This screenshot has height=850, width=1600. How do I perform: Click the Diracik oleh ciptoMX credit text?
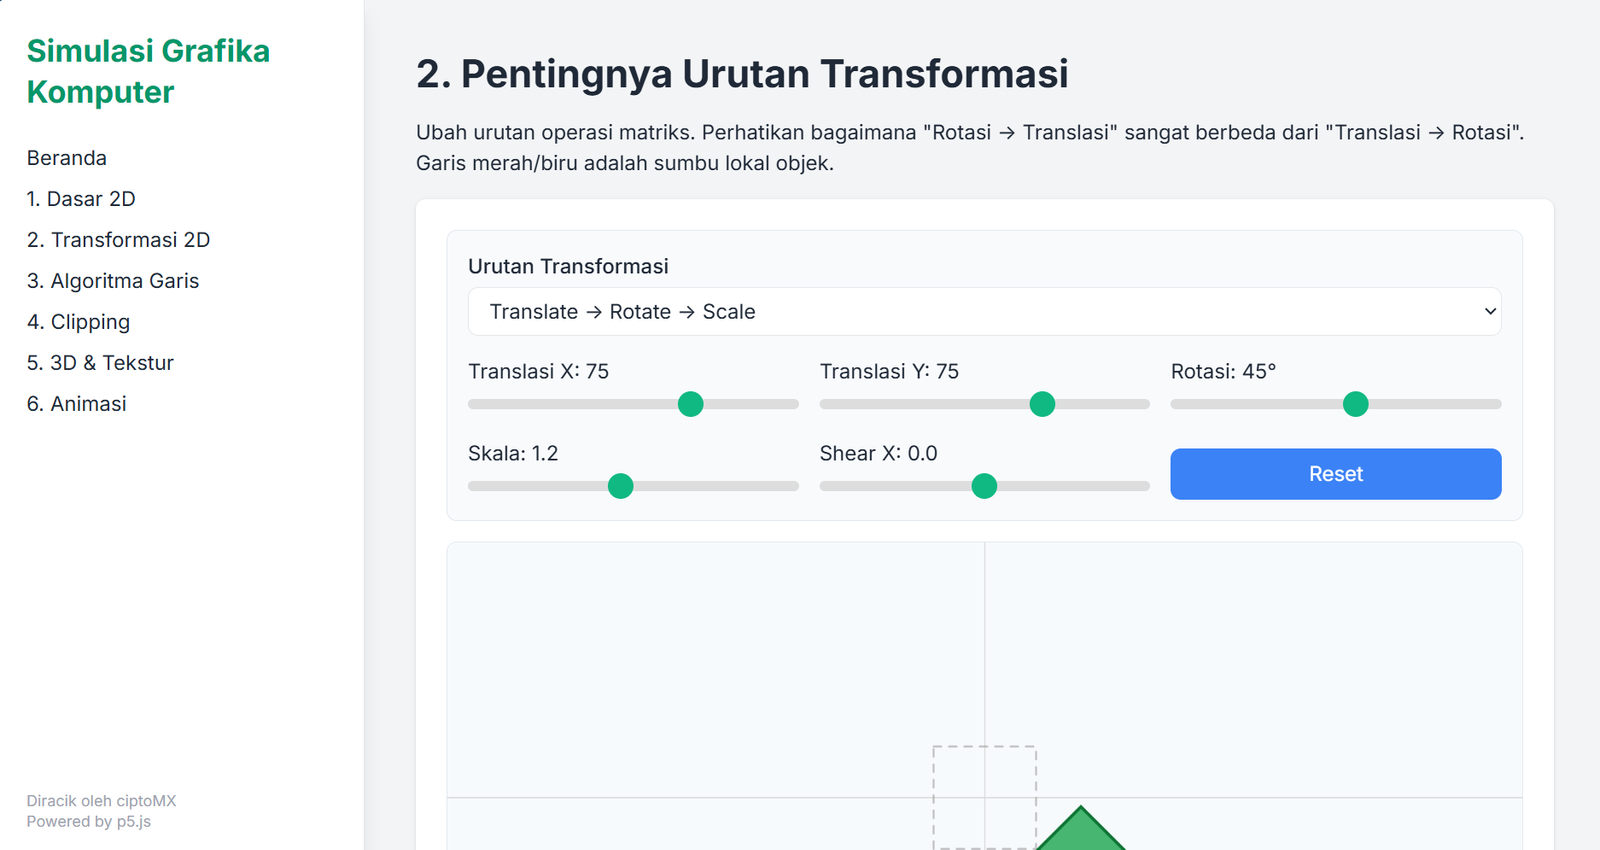coord(101,801)
